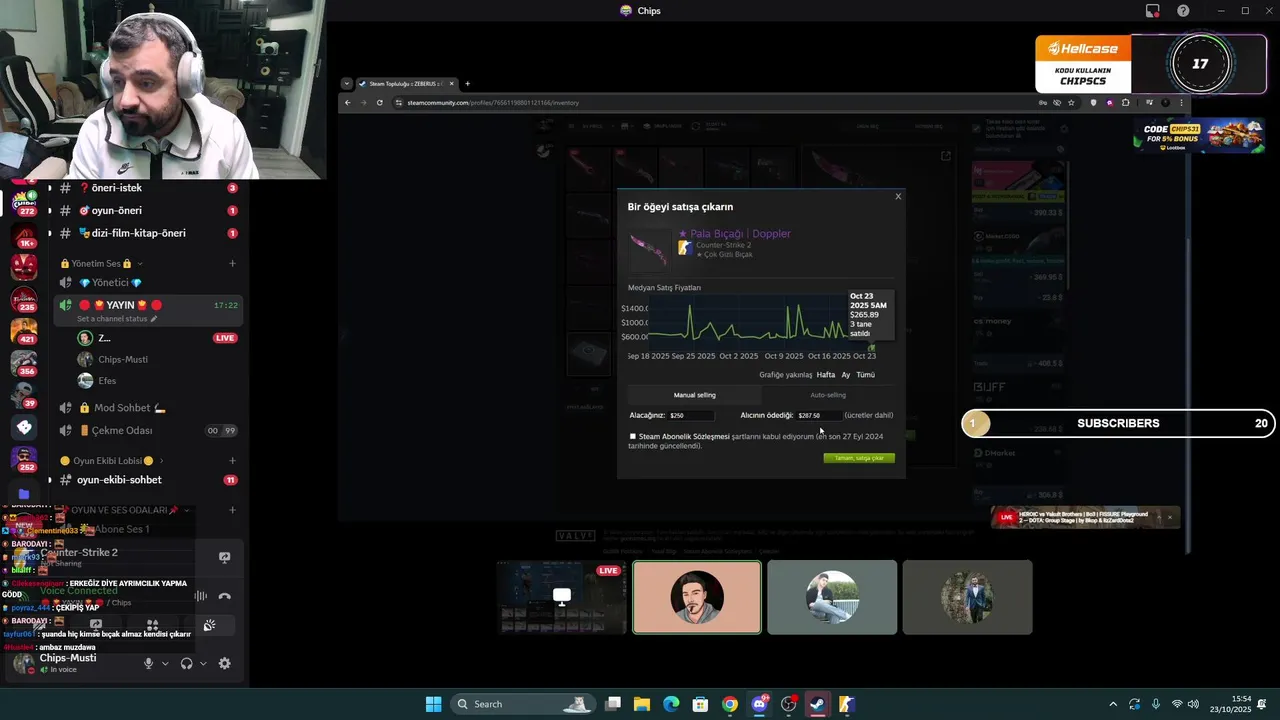This screenshot has width=1280, height=720.
Task: Click the taskbar Search box
Action: coord(523,704)
